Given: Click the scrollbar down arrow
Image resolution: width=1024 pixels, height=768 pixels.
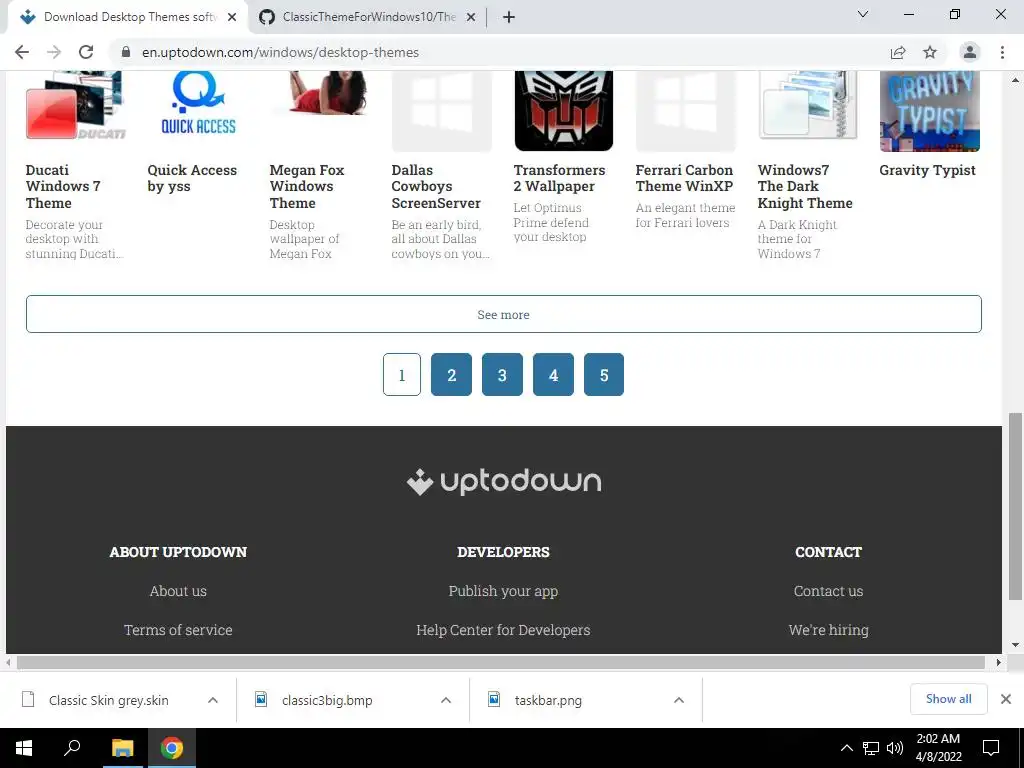Looking at the screenshot, I should pos(1015,645).
